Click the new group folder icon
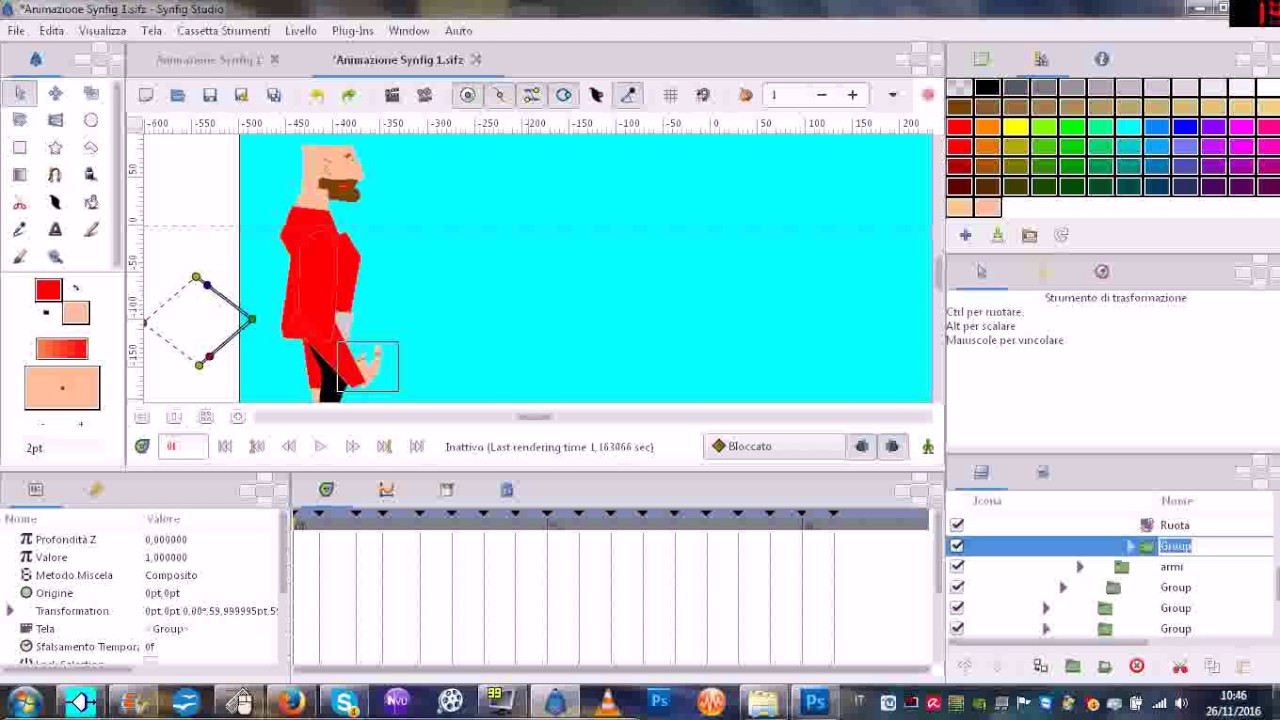1280x720 pixels. pyautogui.click(x=1072, y=666)
